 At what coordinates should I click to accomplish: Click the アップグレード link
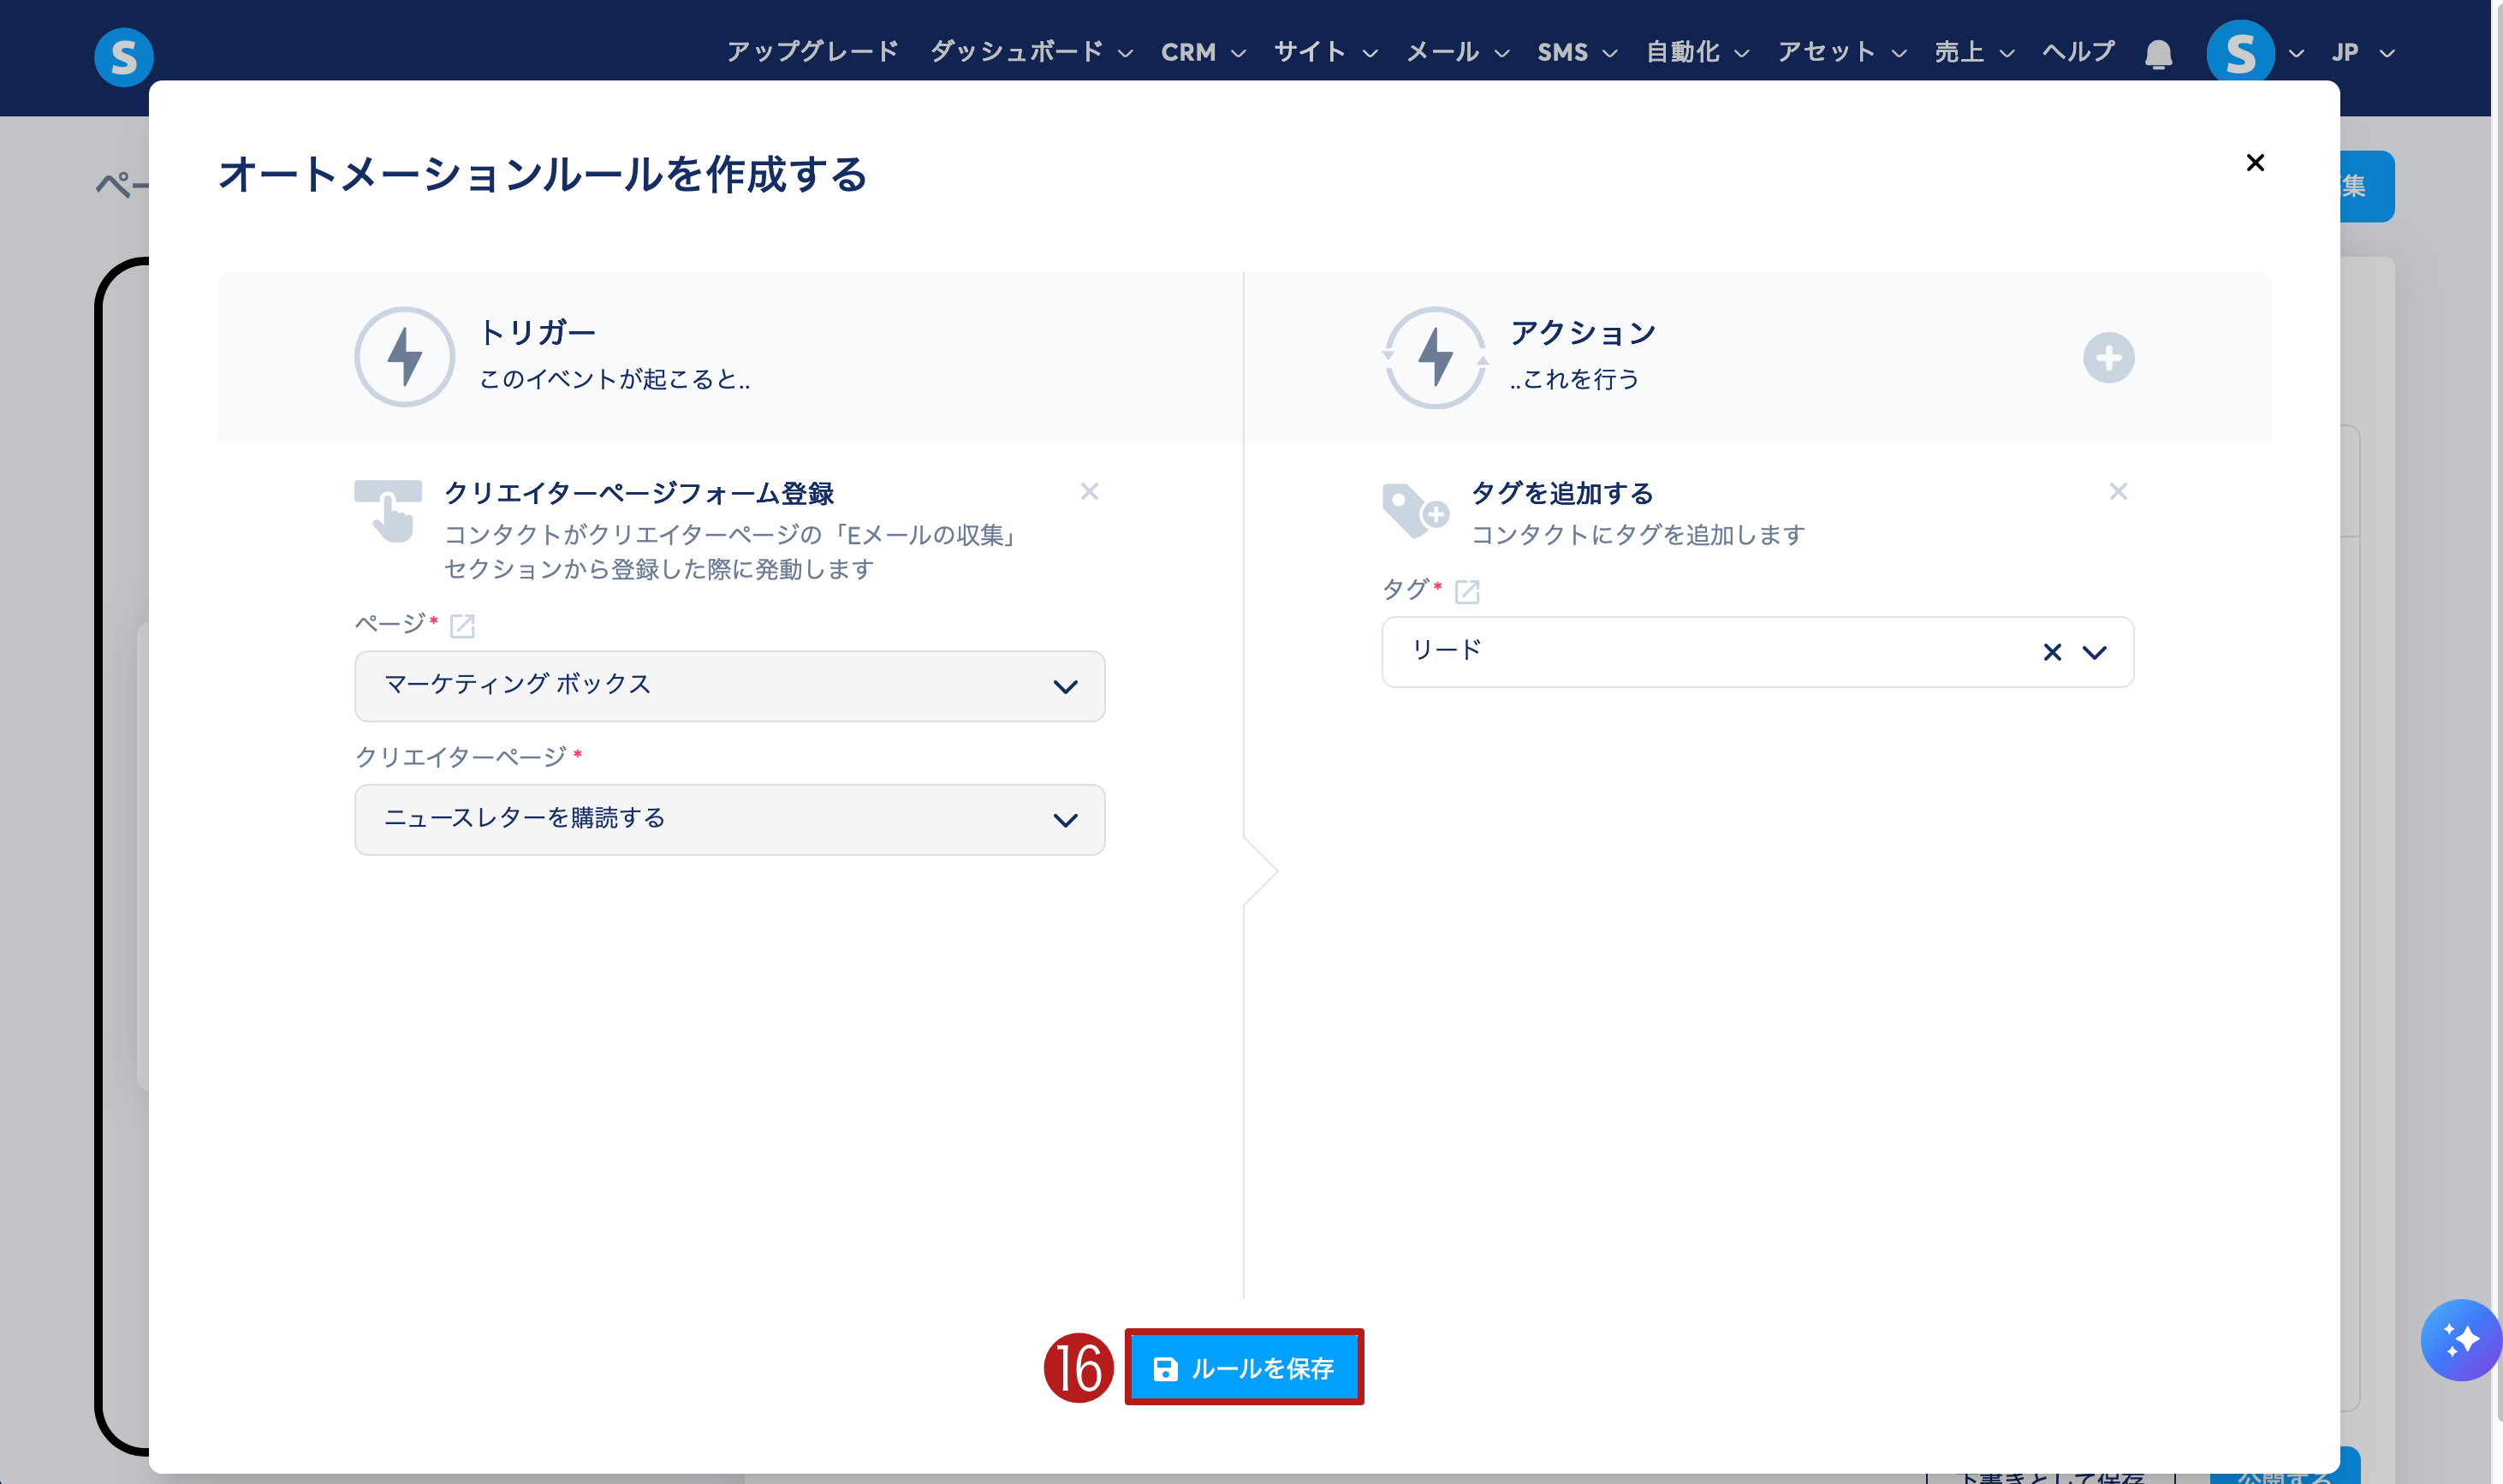coord(812,52)
